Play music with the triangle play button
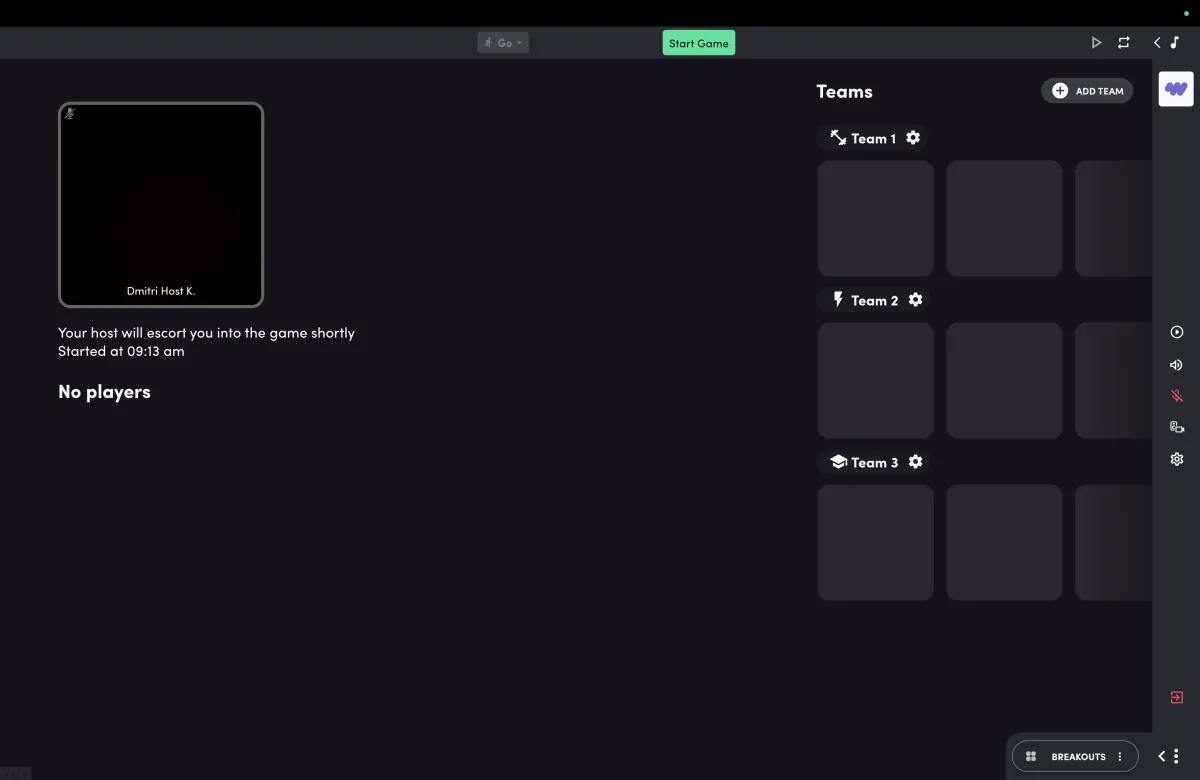The image size is (1200, 780). tap(1096, 43)
